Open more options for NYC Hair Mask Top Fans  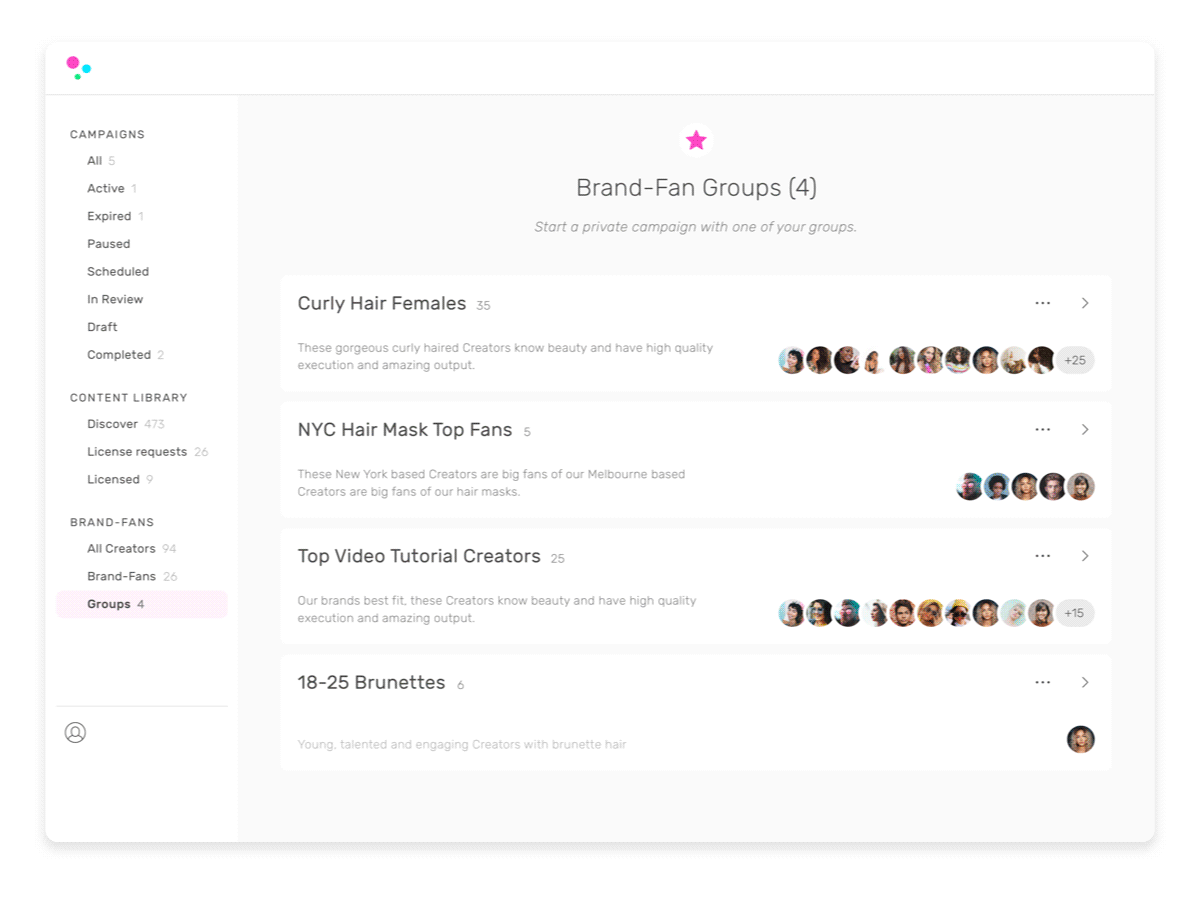[x=1042, y=430]
